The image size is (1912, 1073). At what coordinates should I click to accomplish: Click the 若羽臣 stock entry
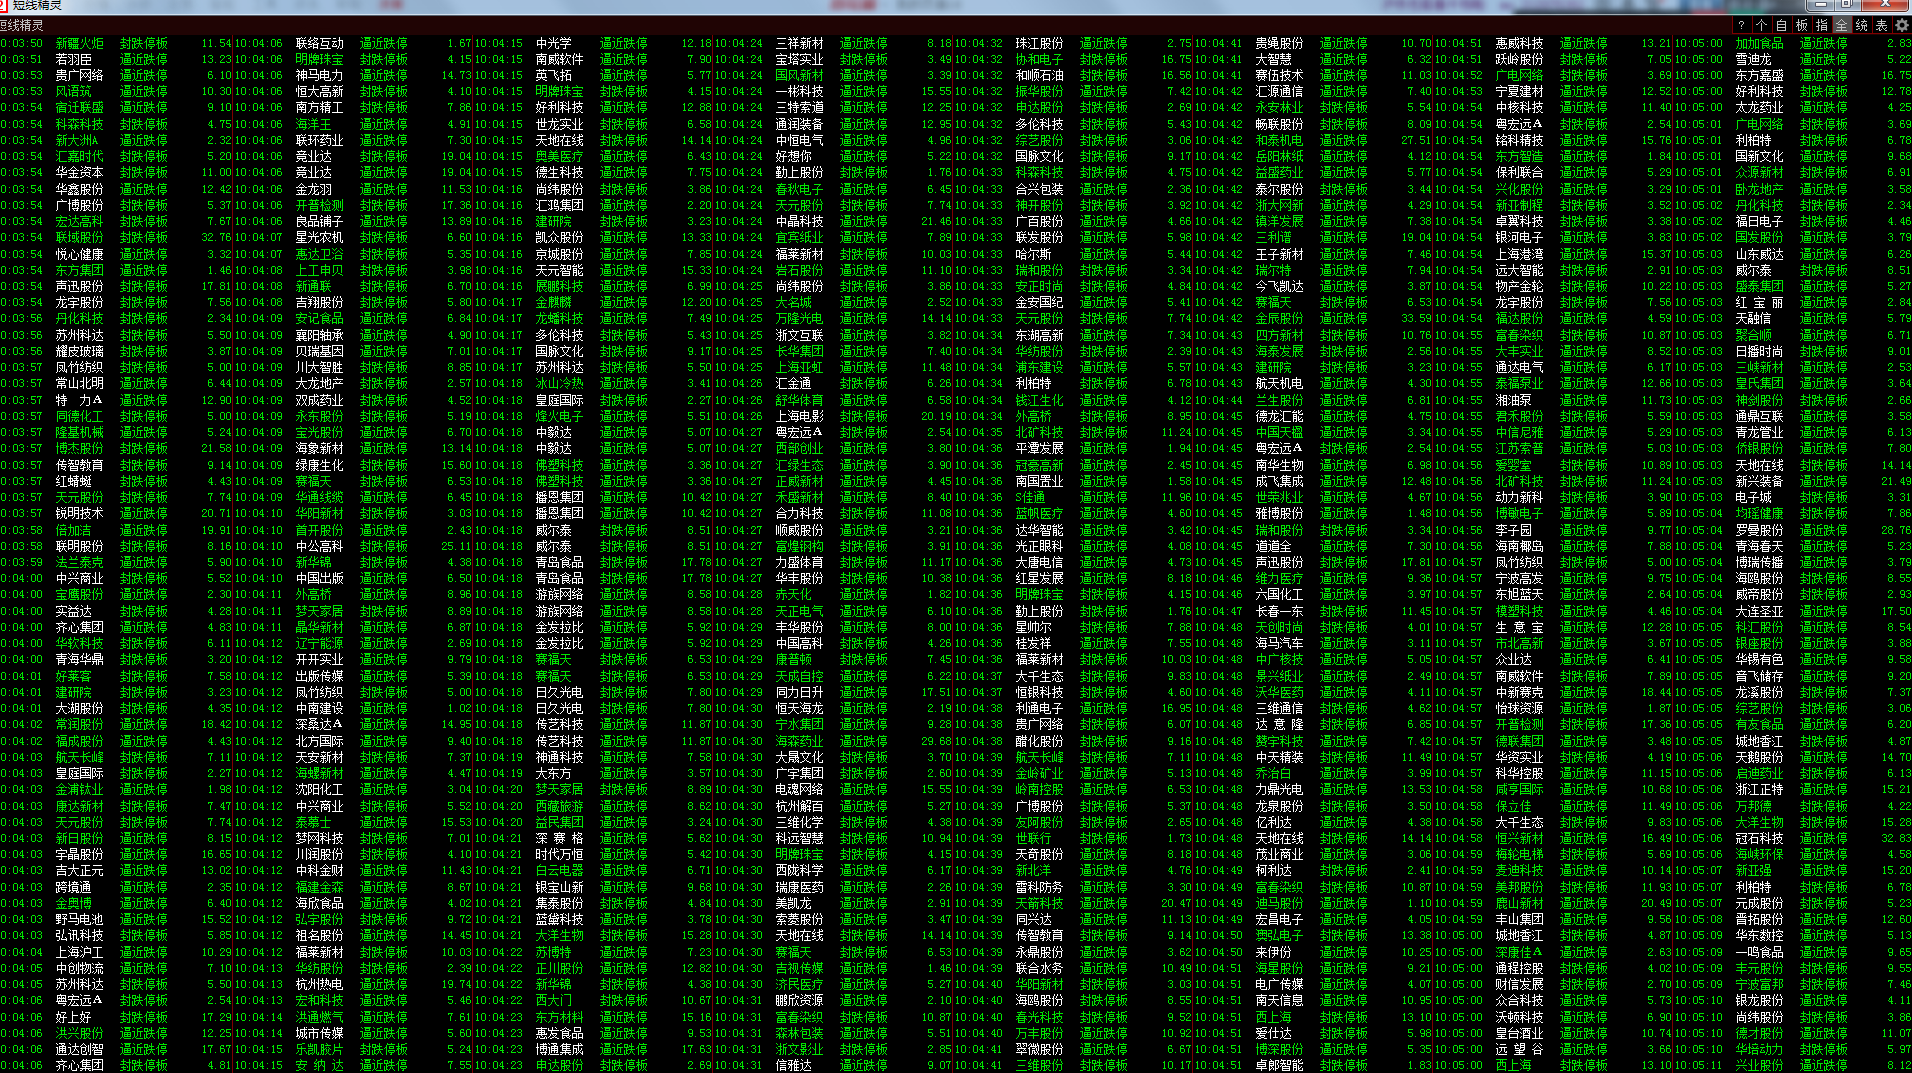73,59
